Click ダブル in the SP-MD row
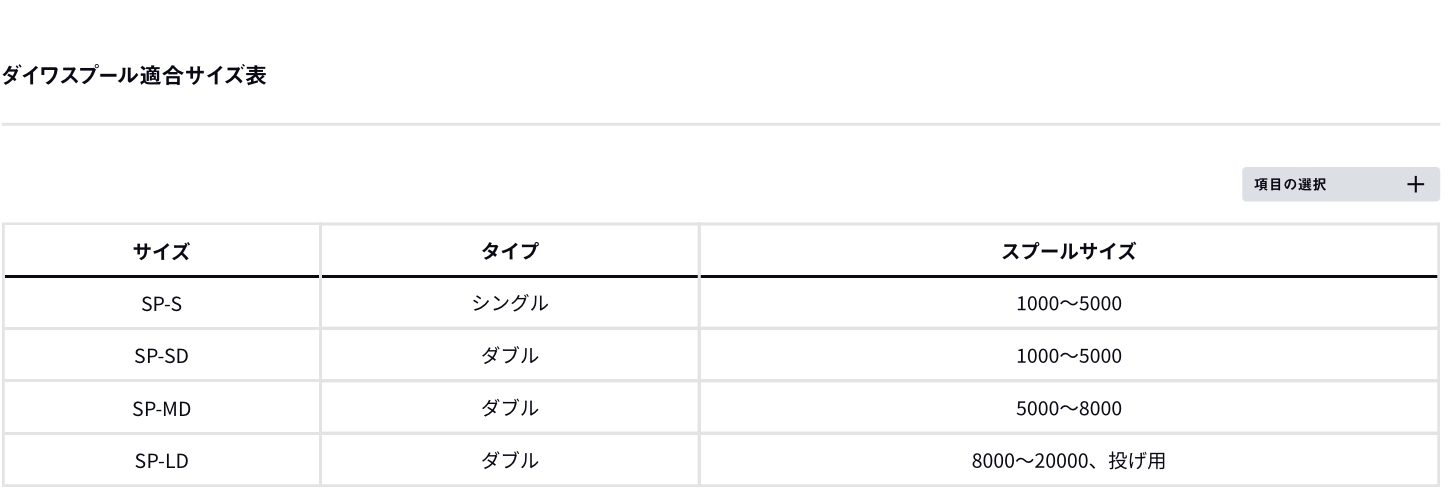The height and width of the screenshot is (504, 1448). point(509,408)
